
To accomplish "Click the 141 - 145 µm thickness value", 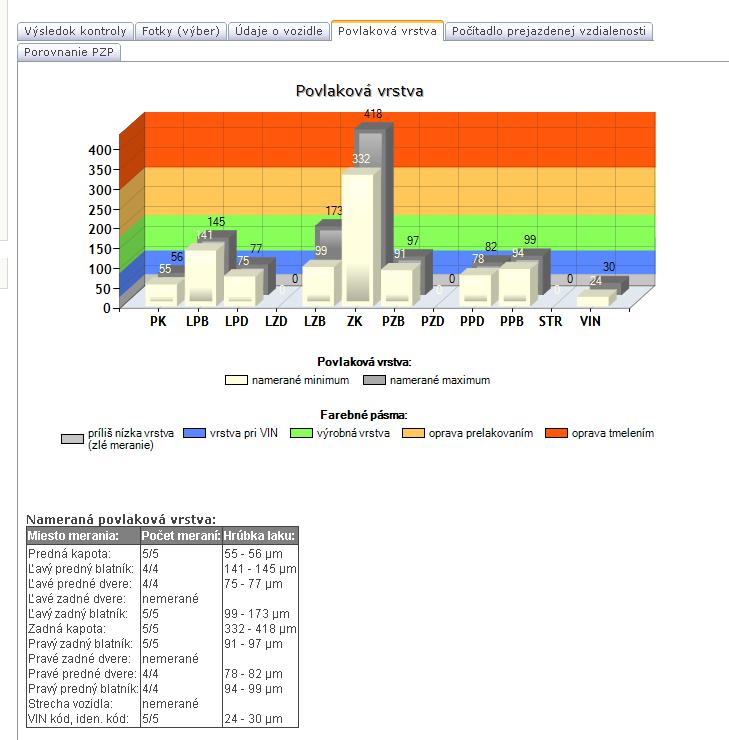I will (x=260, y=569).
